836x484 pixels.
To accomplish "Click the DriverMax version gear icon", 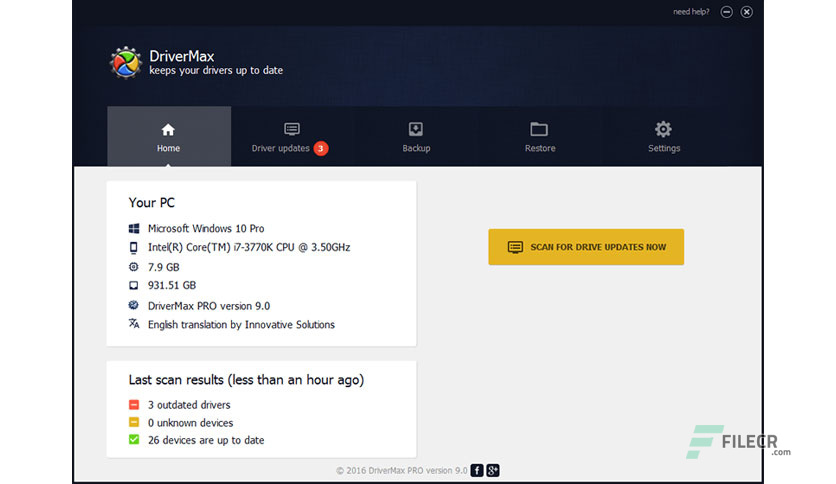I will pos(134,305).
